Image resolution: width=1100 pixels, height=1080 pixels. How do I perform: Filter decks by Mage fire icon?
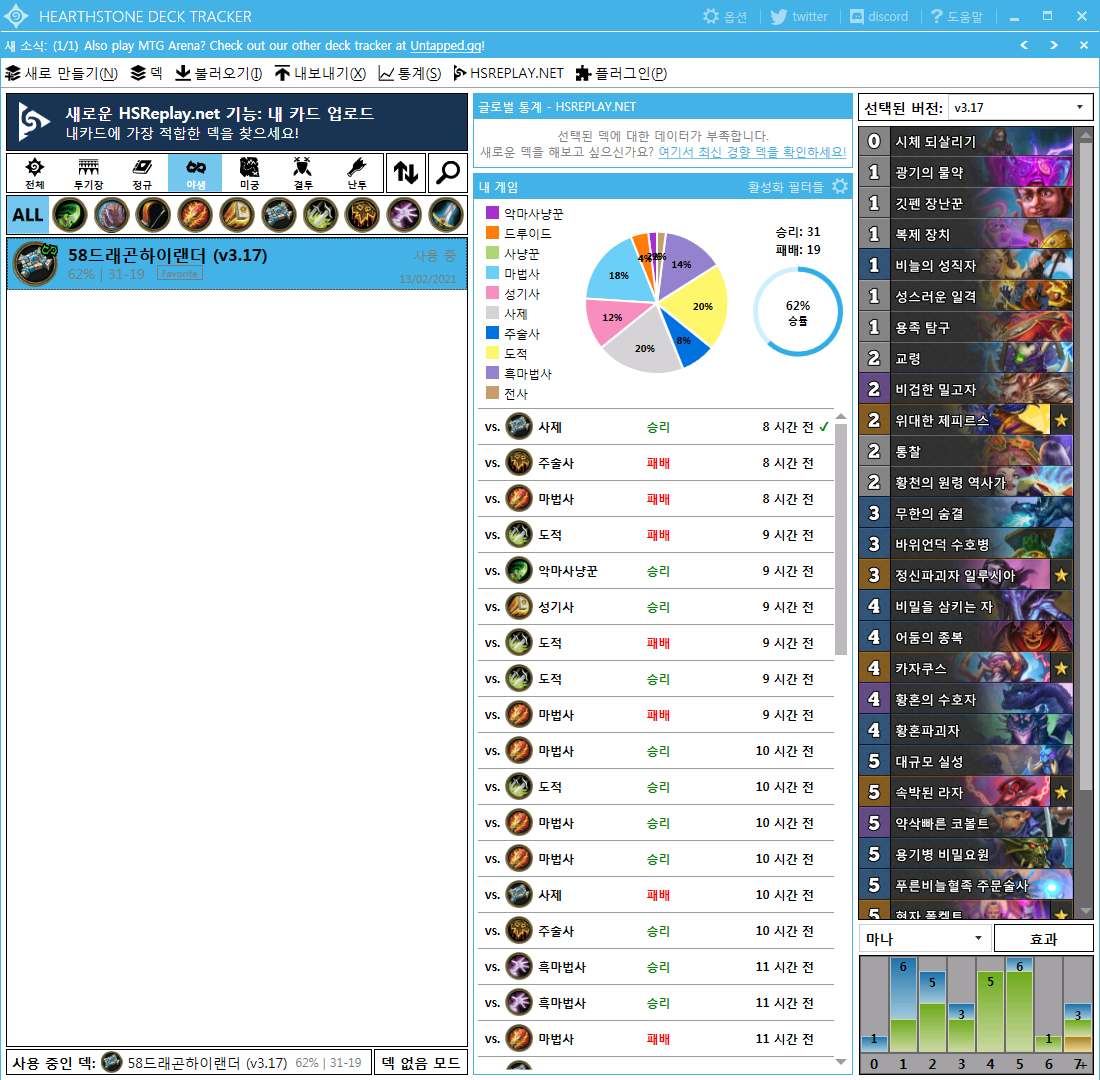[x=195, y=215]
